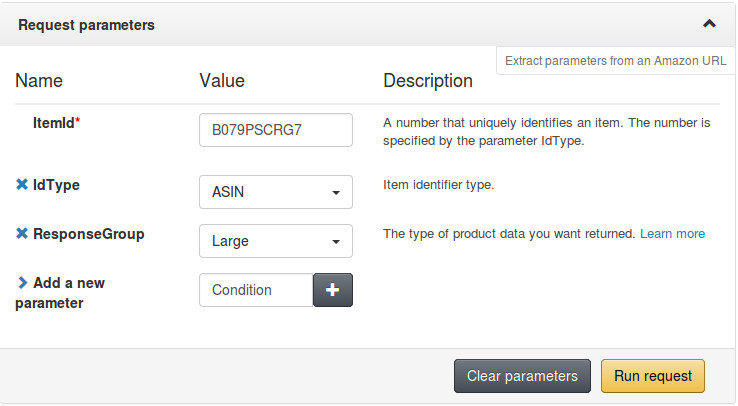Click the ItemId required parameter label

pyautogui.click(x=56, y=123)
